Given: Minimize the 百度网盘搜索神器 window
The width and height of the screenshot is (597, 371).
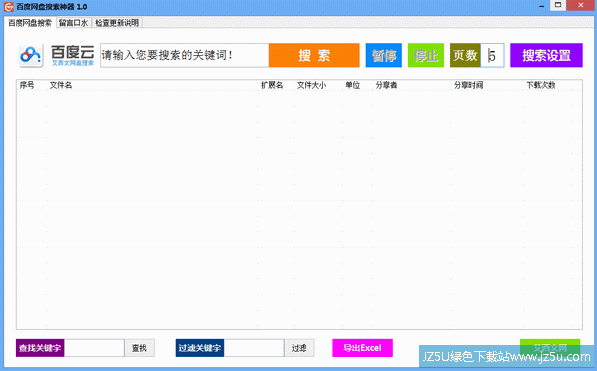Looking at the screenshot, I should tap(542, 6).
